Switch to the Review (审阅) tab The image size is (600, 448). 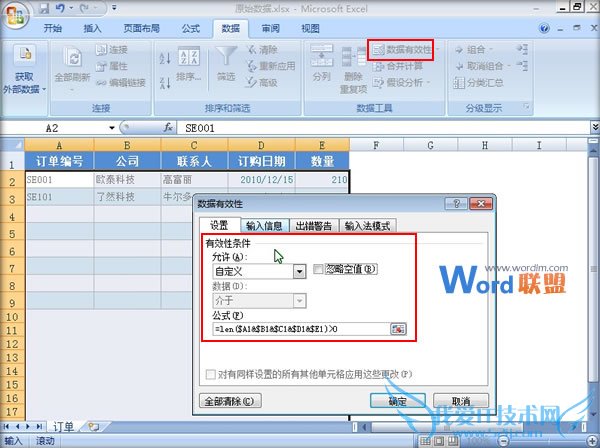point(271,28)
